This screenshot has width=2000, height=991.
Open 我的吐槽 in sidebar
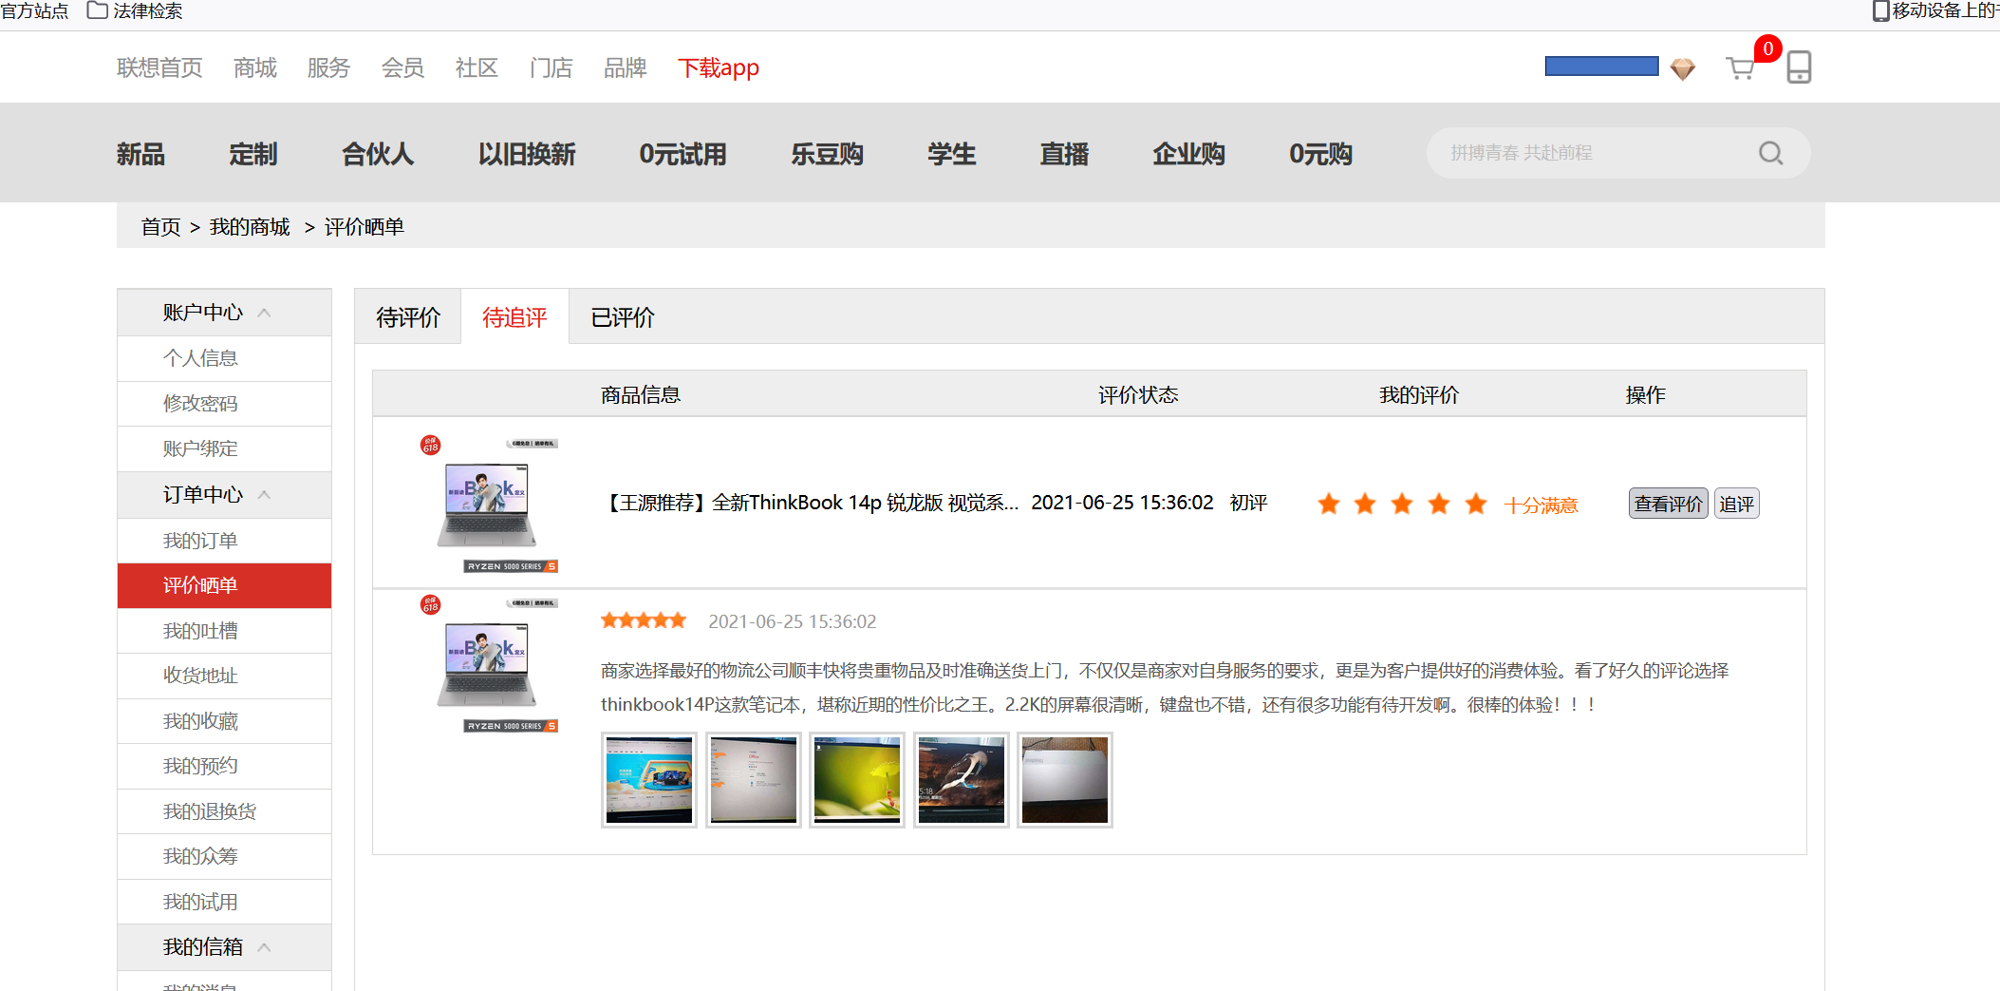[x=224, y=631]
